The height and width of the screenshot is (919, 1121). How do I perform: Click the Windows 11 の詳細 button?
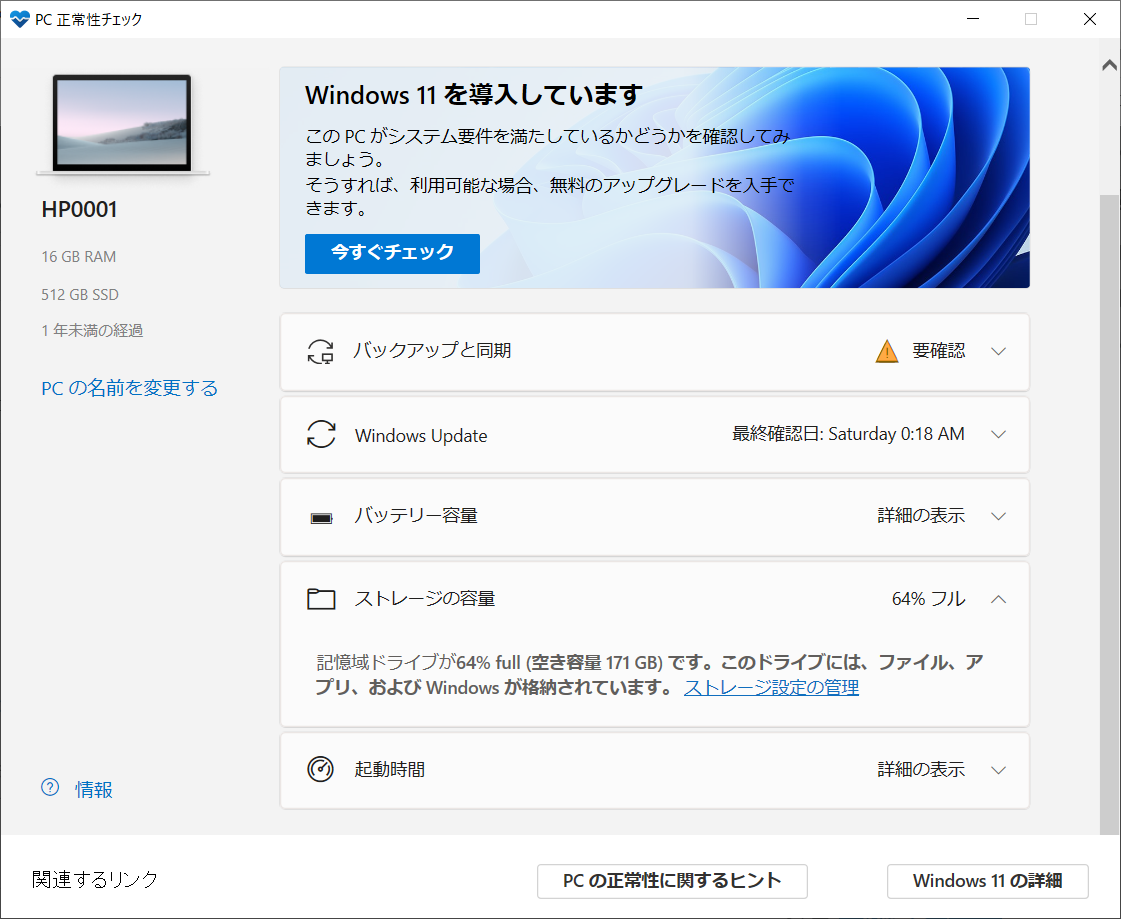click(987, 881)
